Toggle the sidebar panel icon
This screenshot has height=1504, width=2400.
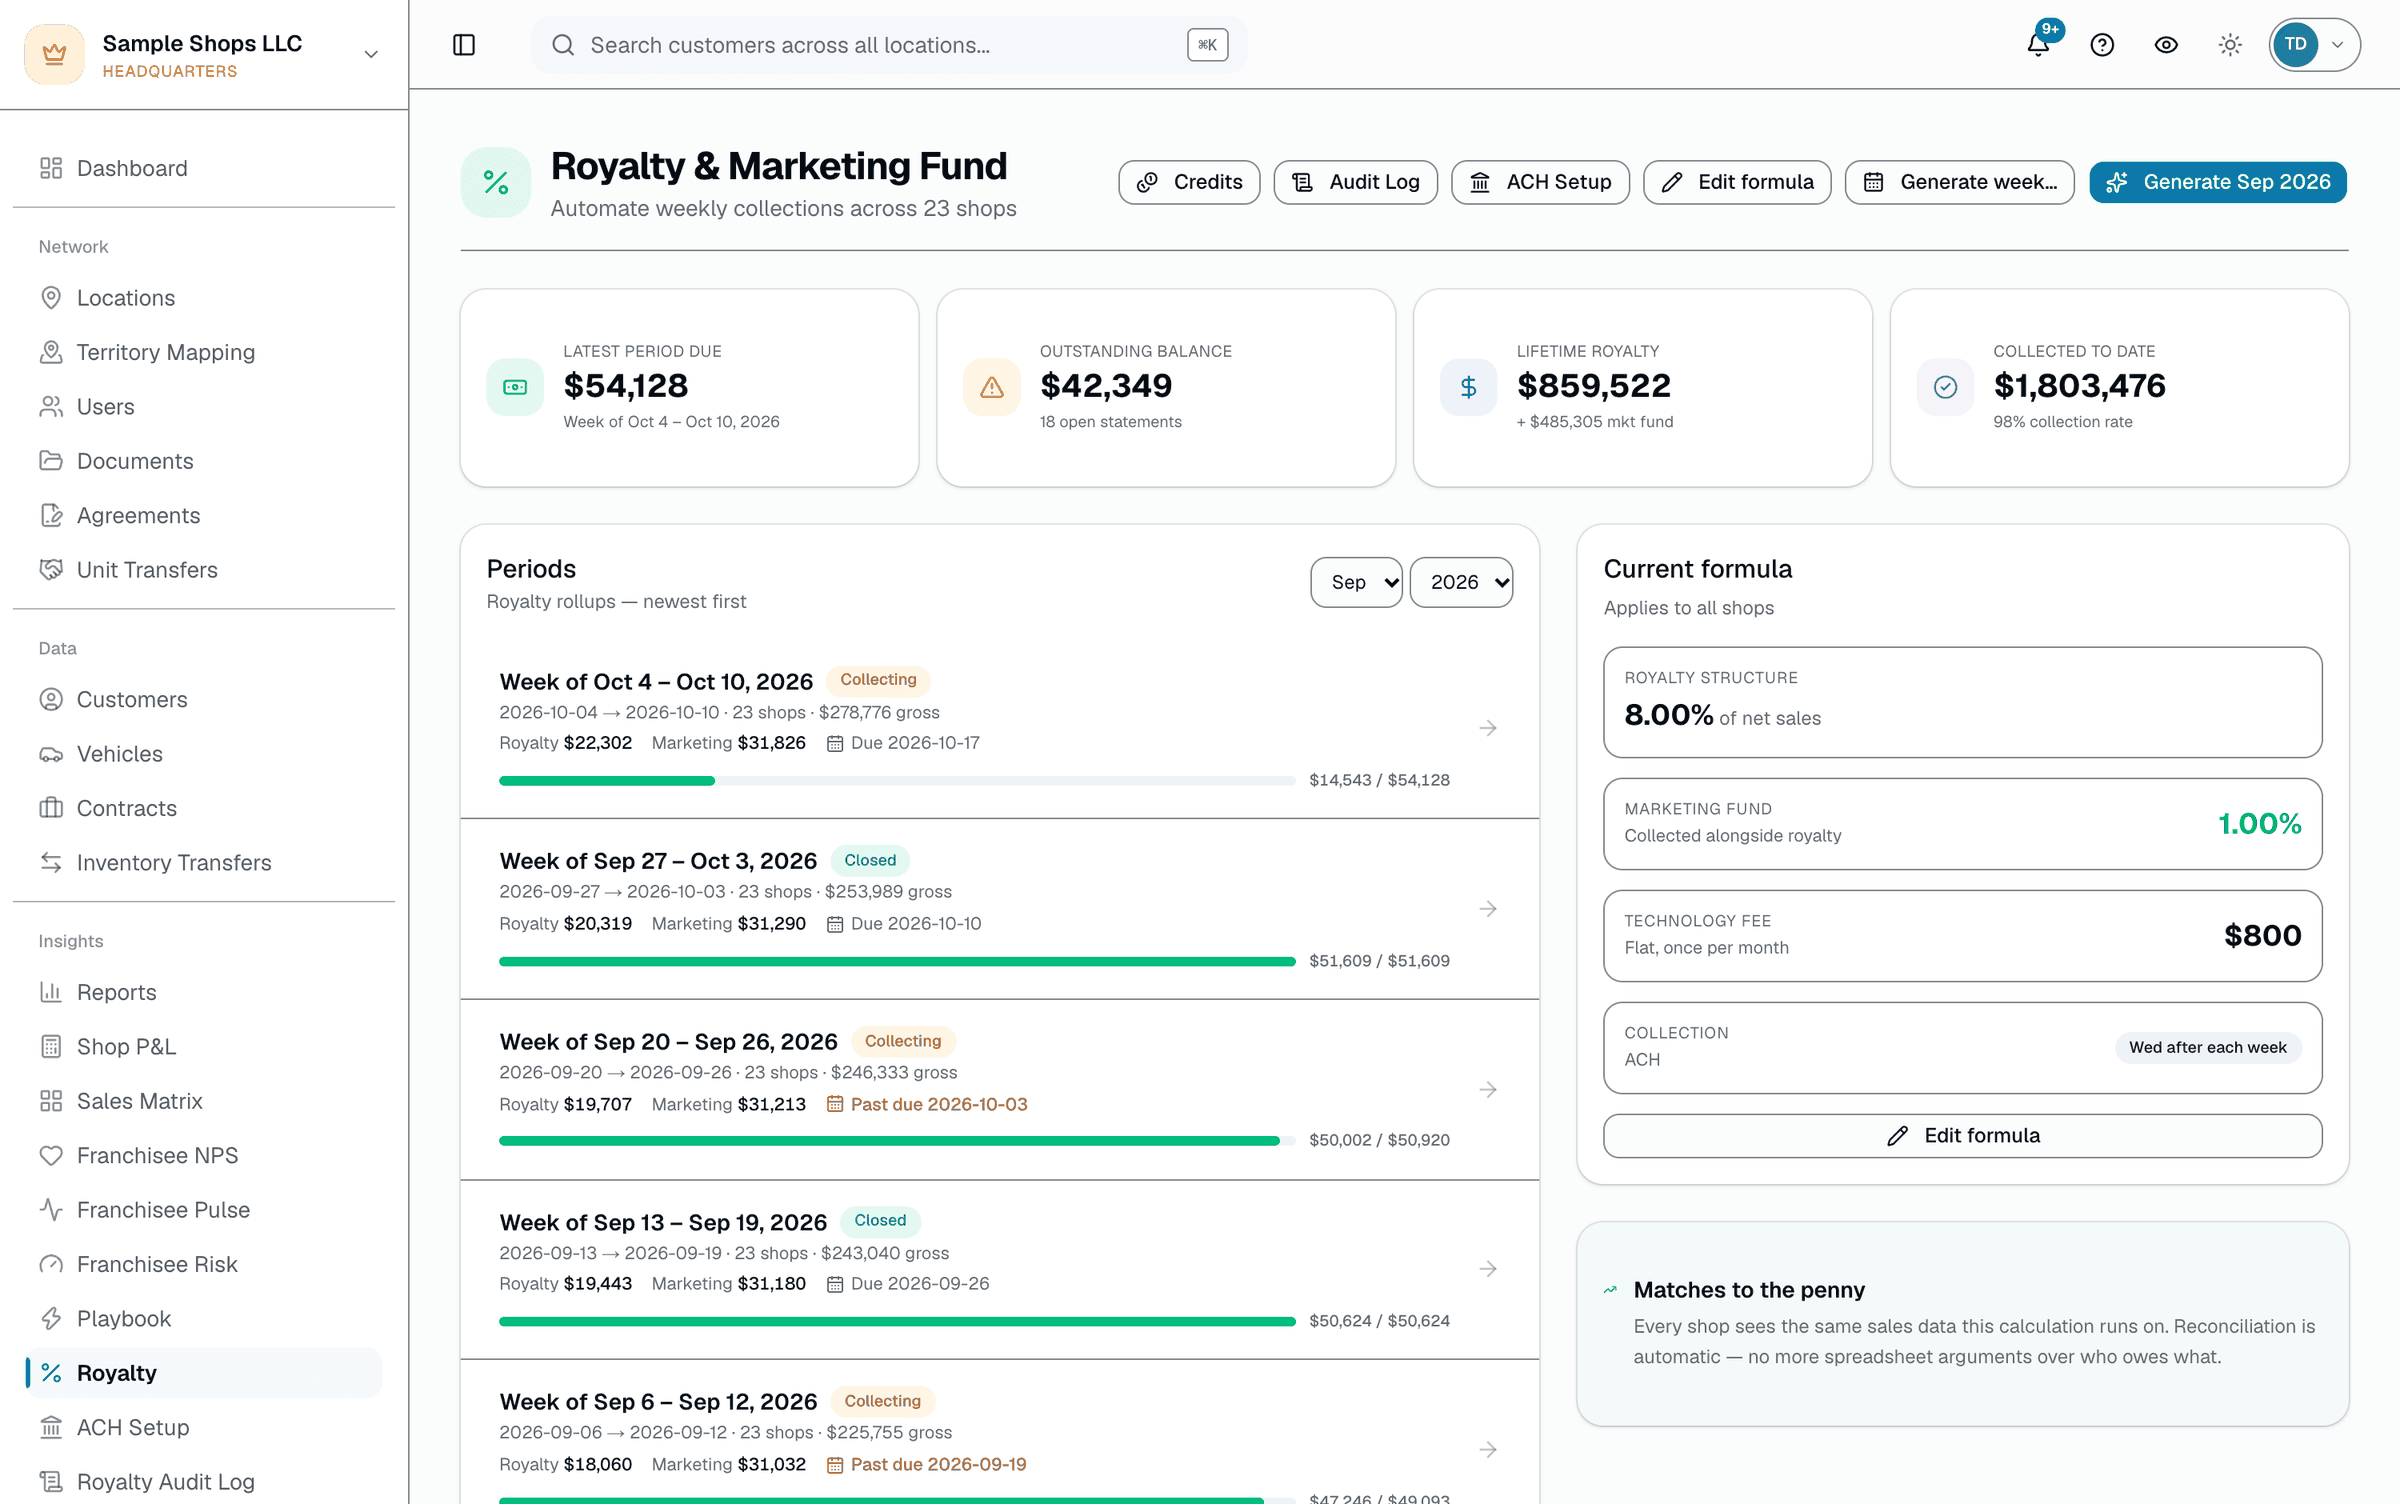(x=464, y=45)
